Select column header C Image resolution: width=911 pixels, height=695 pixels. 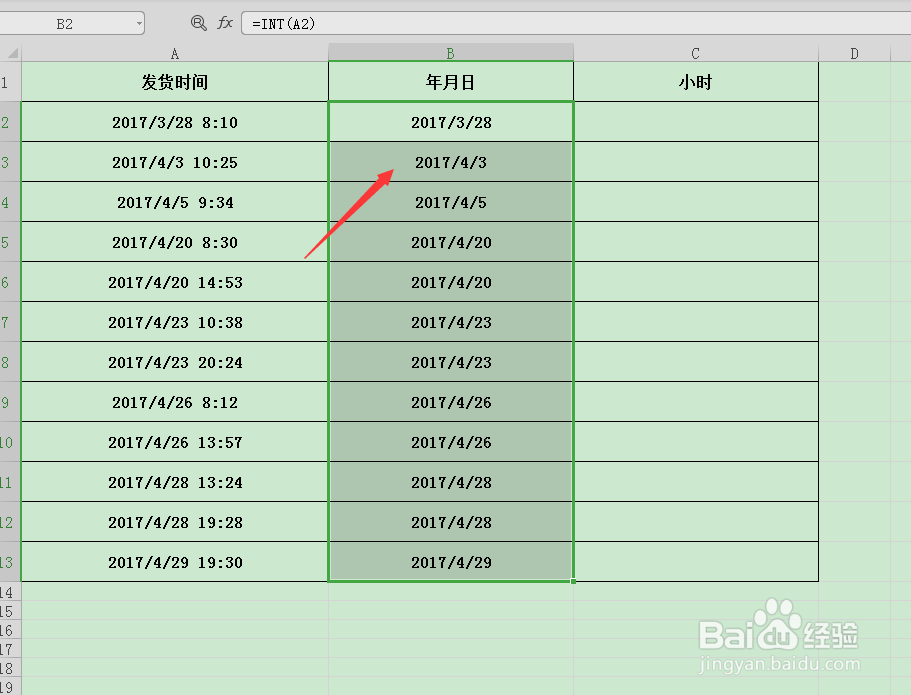coord(696,52)
